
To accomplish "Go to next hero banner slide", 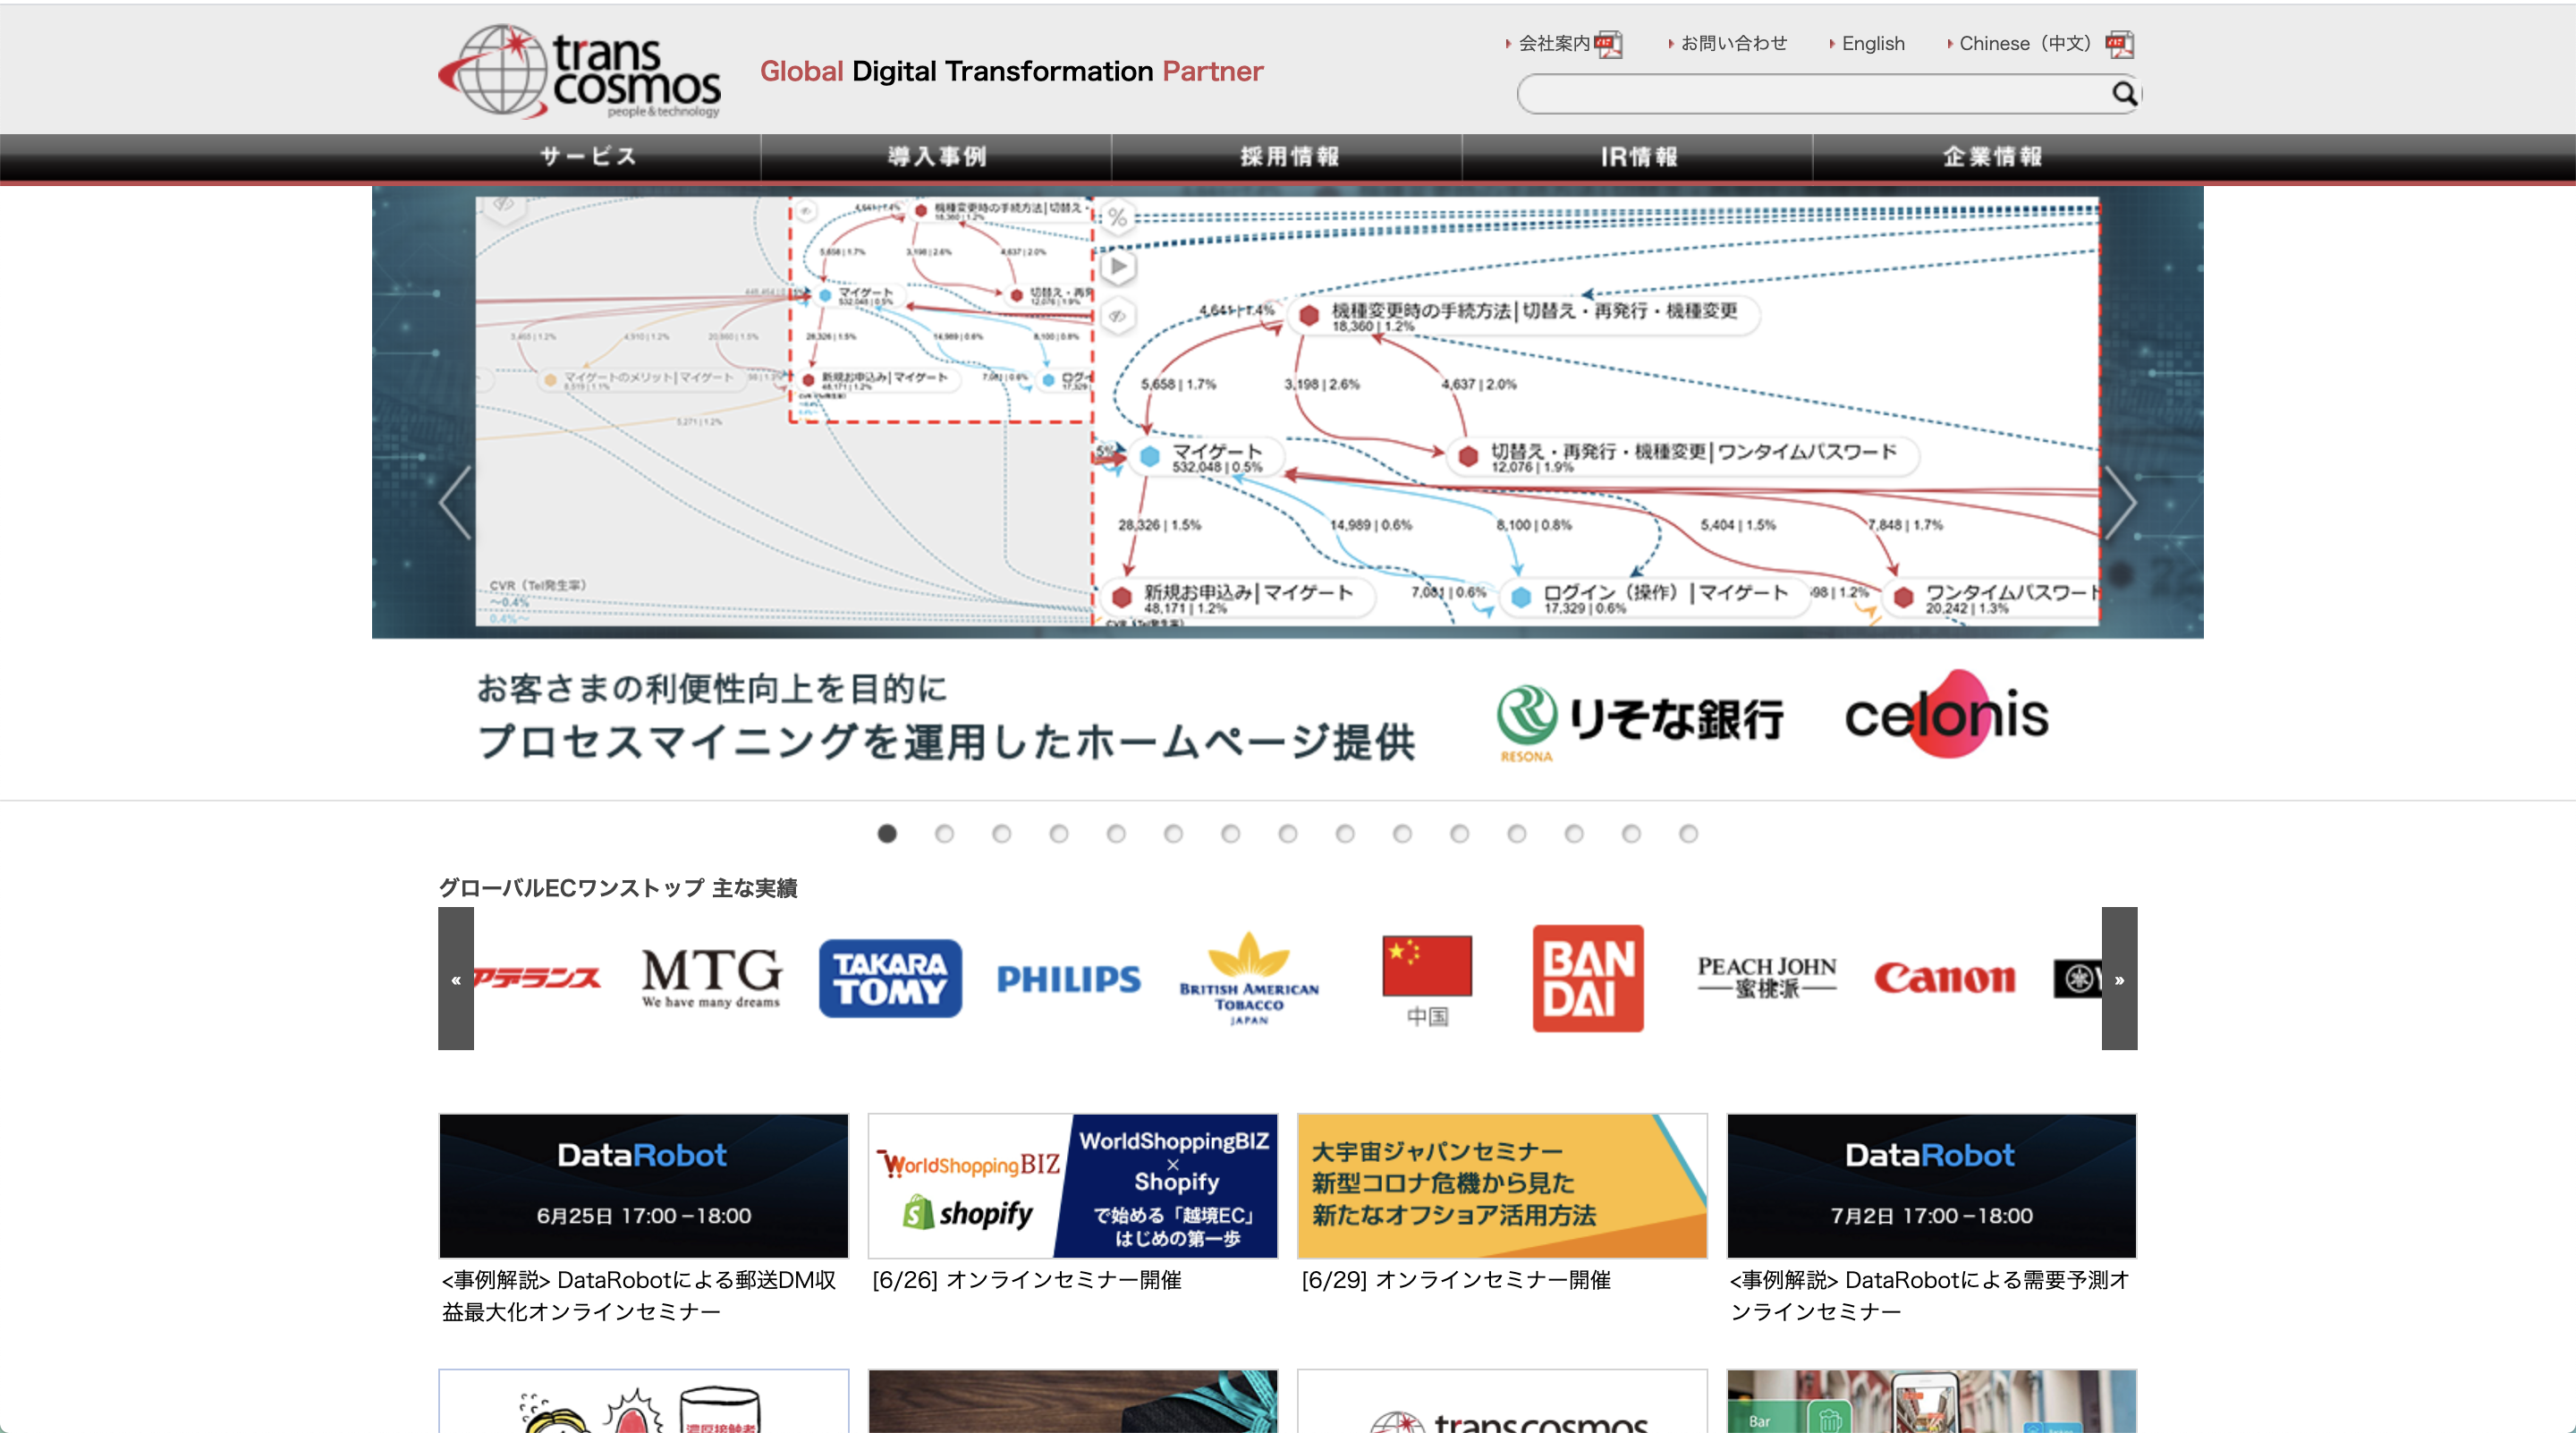I will pos(2120,503).
